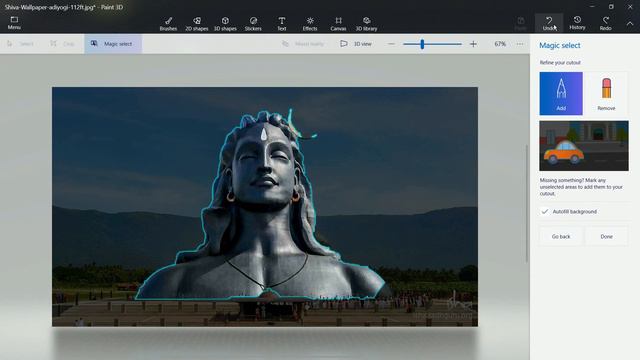The width and height of the screenshot is (640, 360).
Task: Select the Text tool
Action: click(x=282, y=24)
